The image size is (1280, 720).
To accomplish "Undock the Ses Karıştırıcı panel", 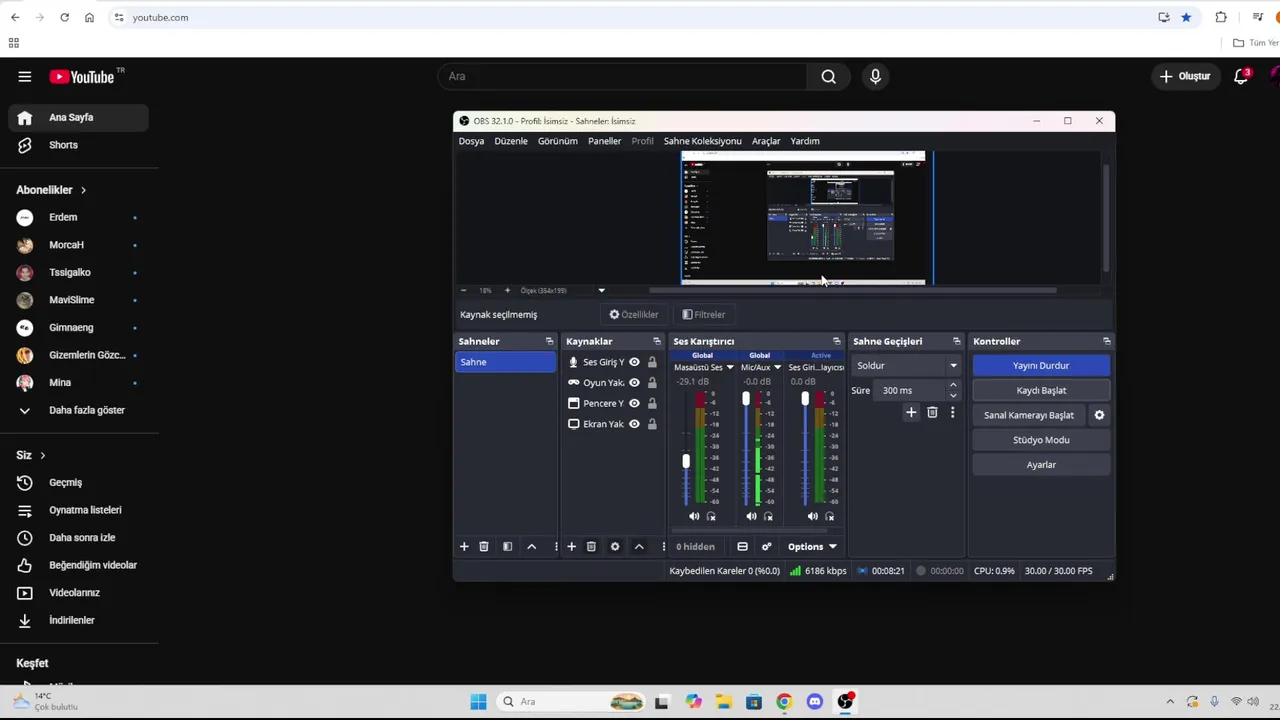I will (x=837, y=341).
